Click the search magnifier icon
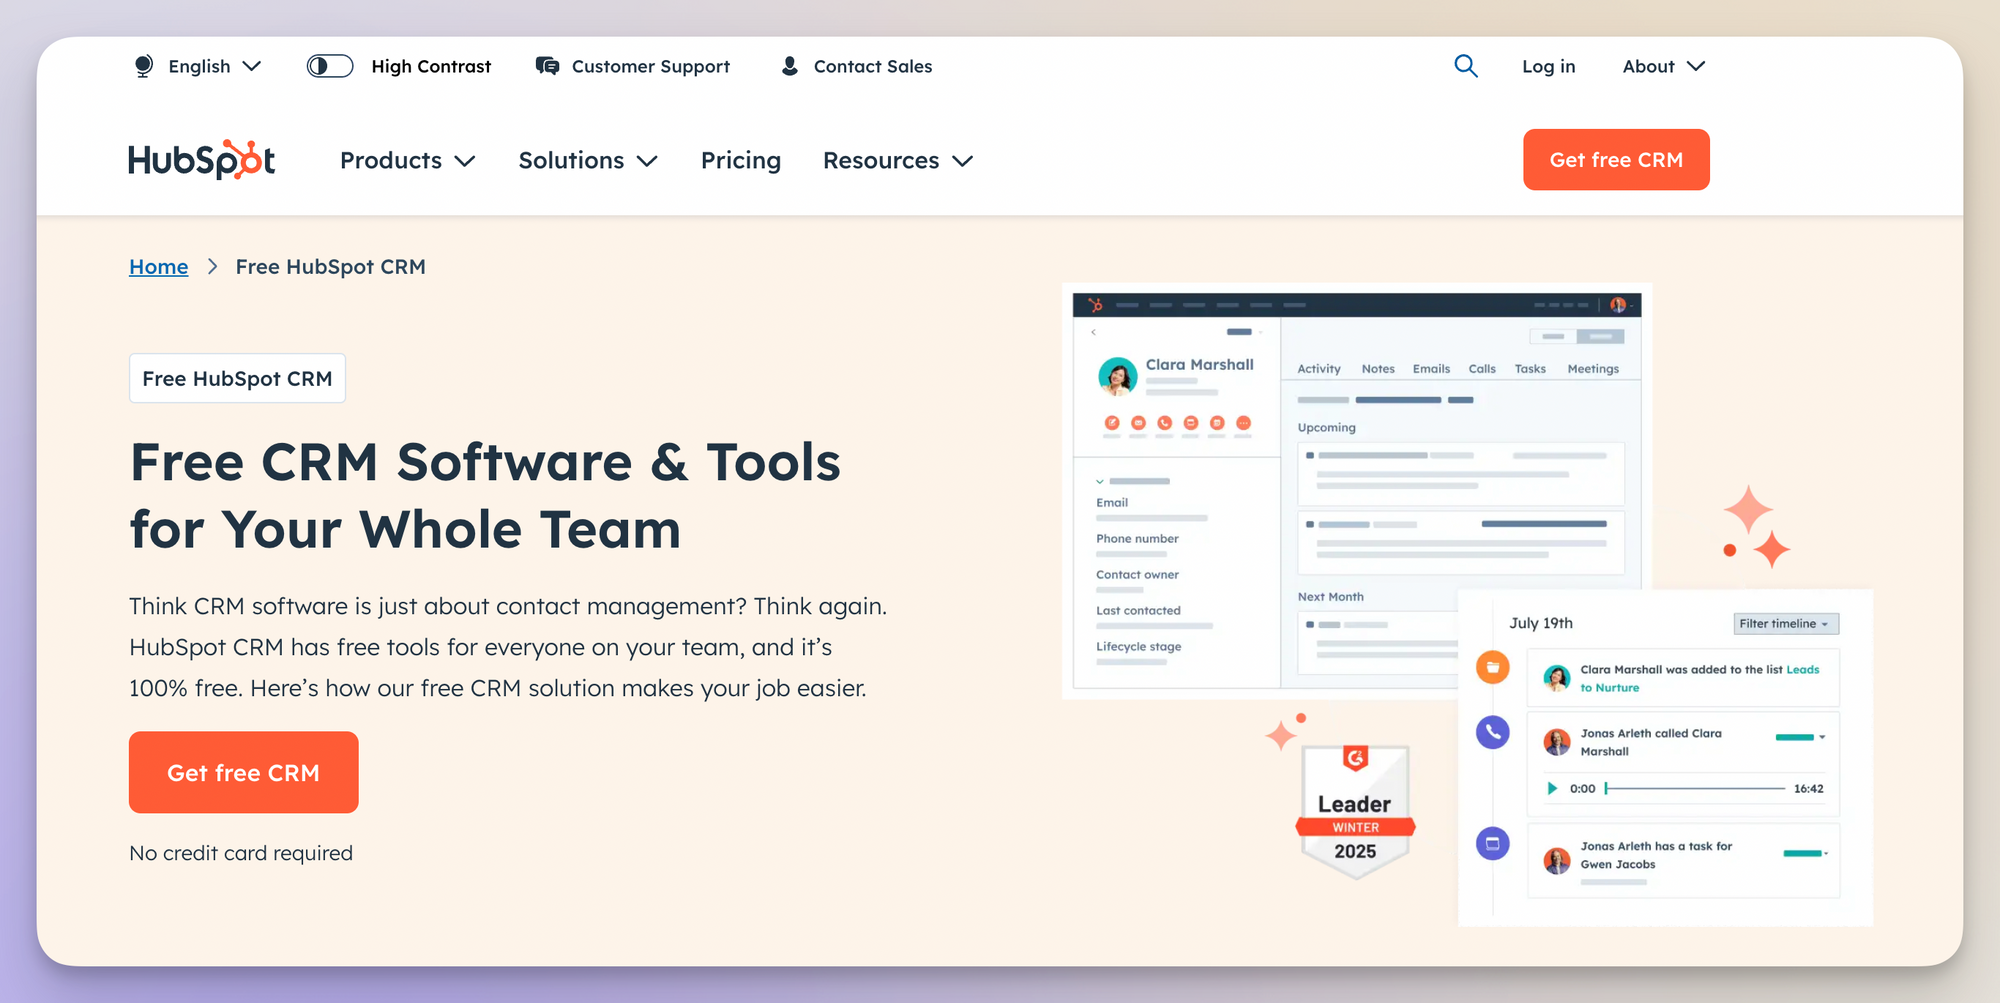 [x=1466, y=66]
